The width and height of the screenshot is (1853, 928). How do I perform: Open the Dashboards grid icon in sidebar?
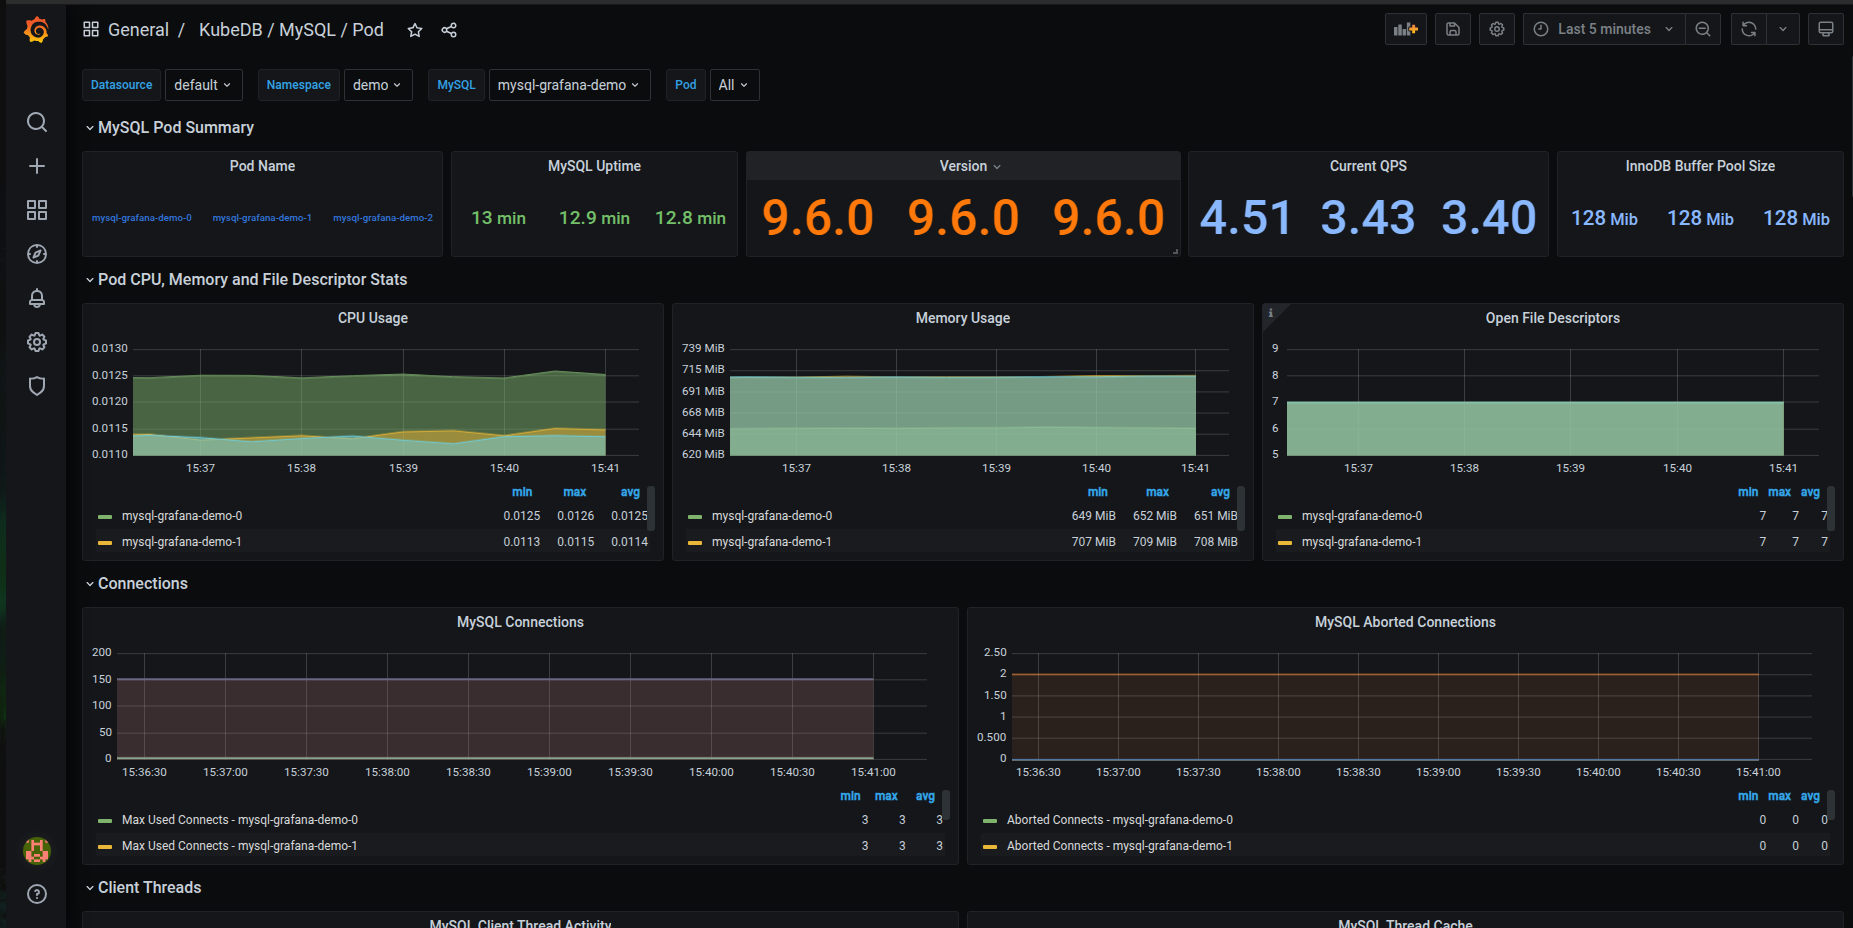(37, 210)
